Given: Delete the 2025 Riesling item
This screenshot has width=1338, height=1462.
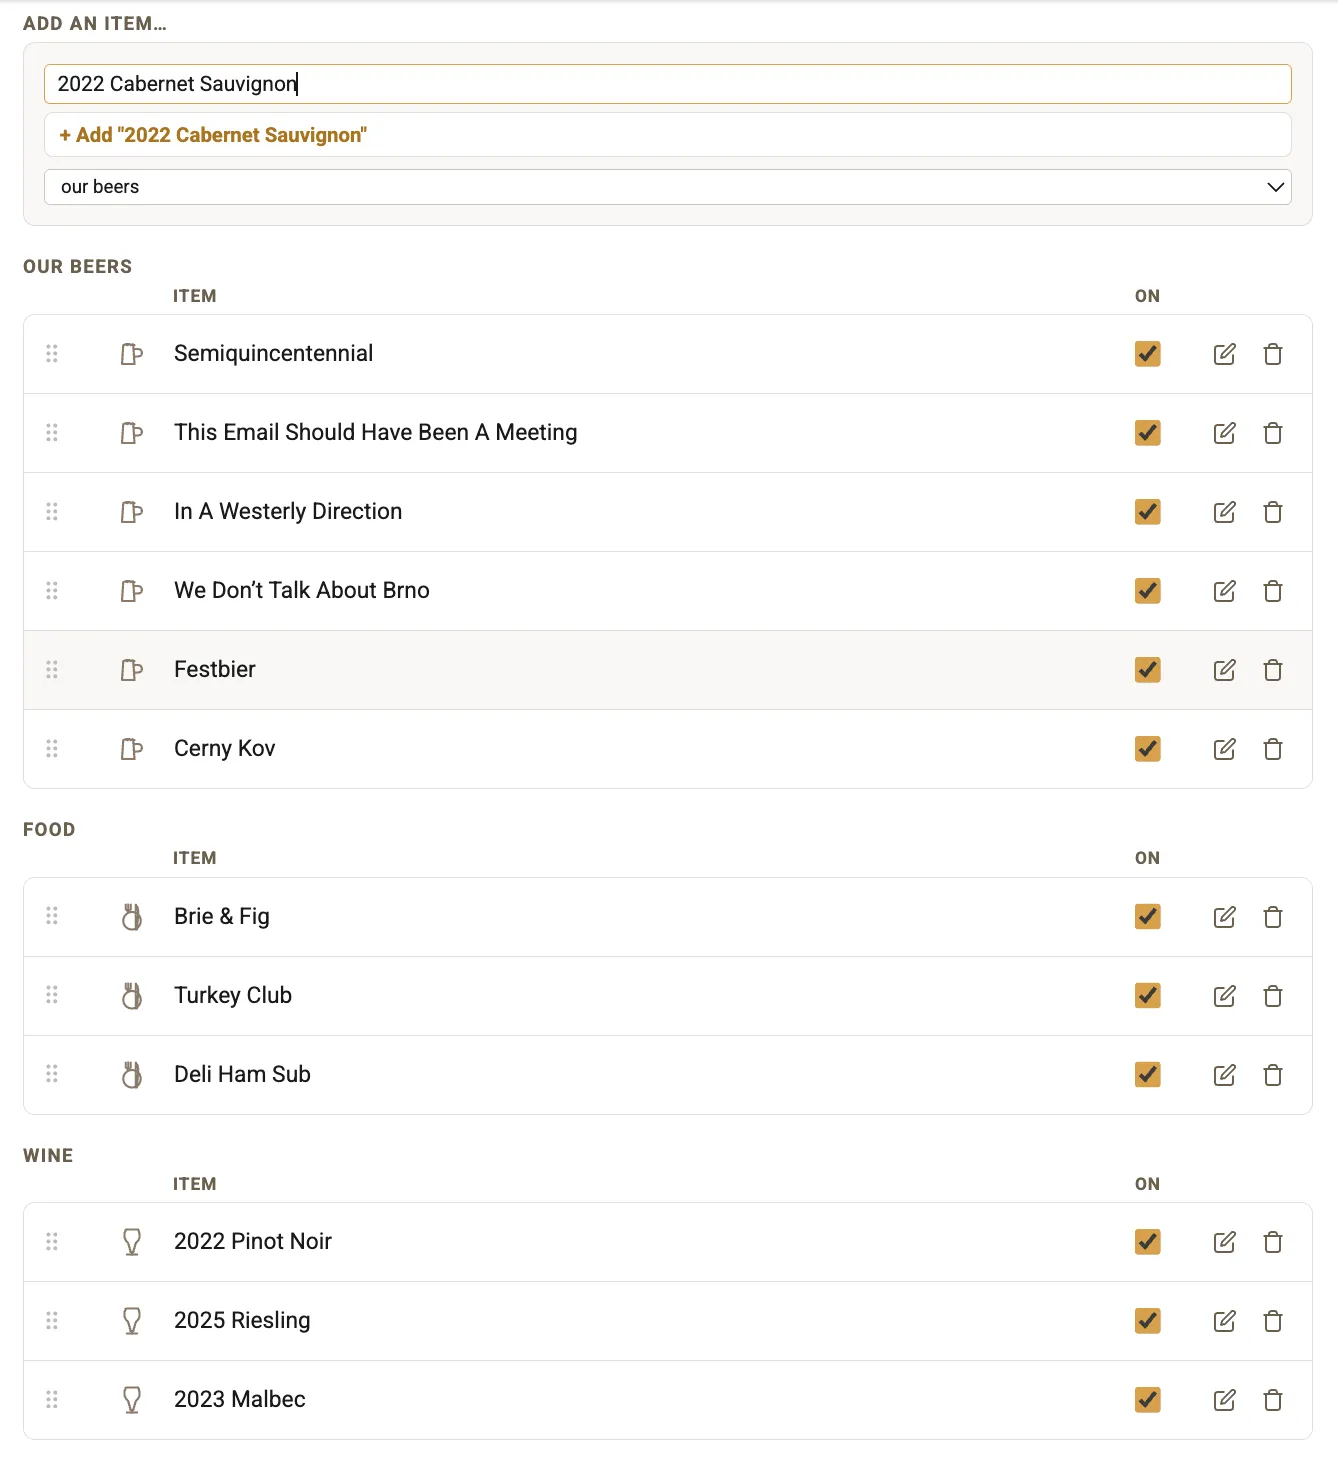Looking at the screenshot, I should click(x=1273, y=1321).
